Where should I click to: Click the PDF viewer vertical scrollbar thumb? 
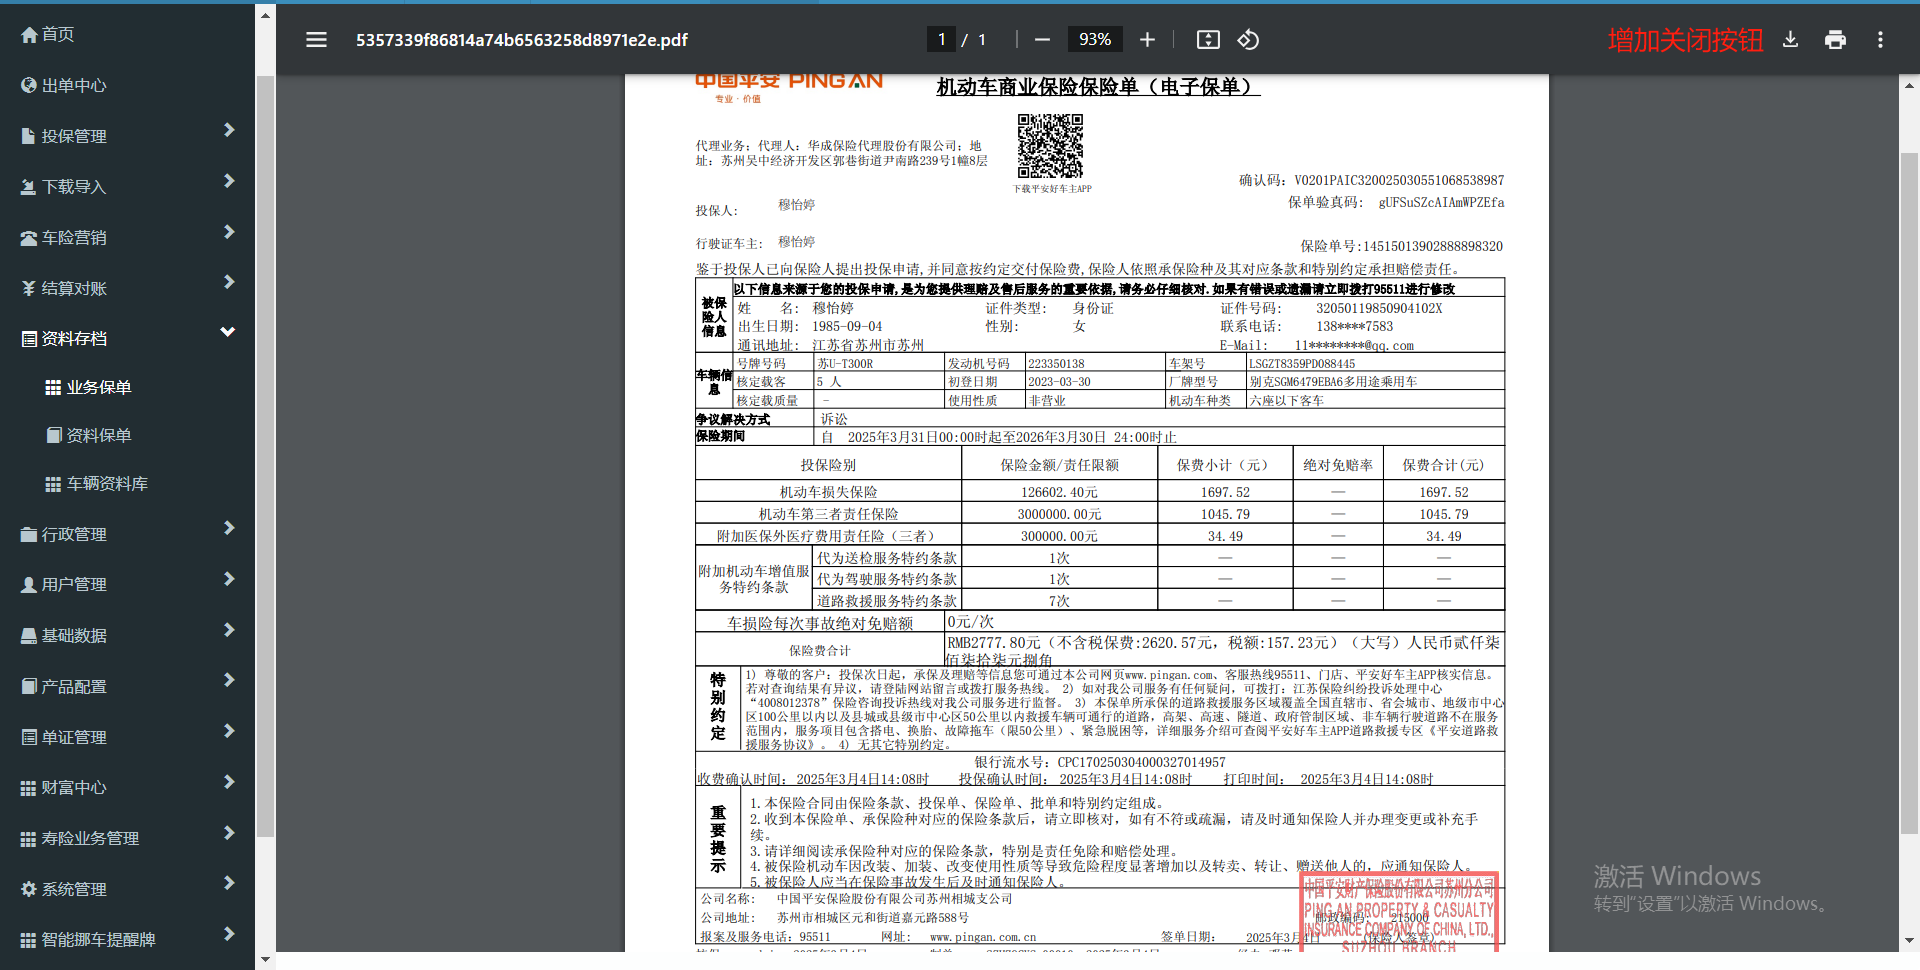(1909, 493)
